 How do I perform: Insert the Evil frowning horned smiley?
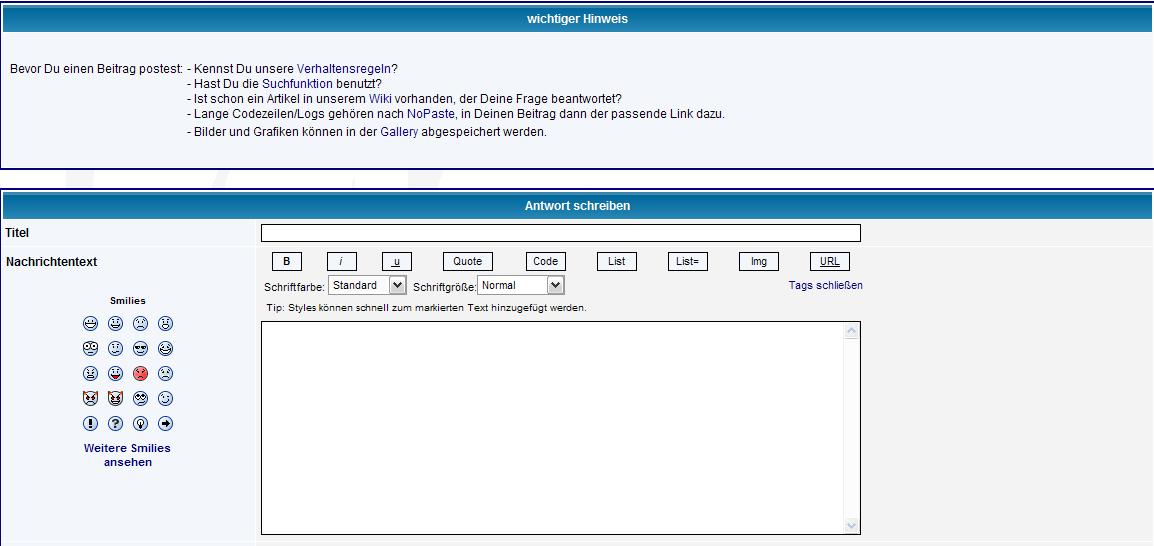click(x=91, y=398)
